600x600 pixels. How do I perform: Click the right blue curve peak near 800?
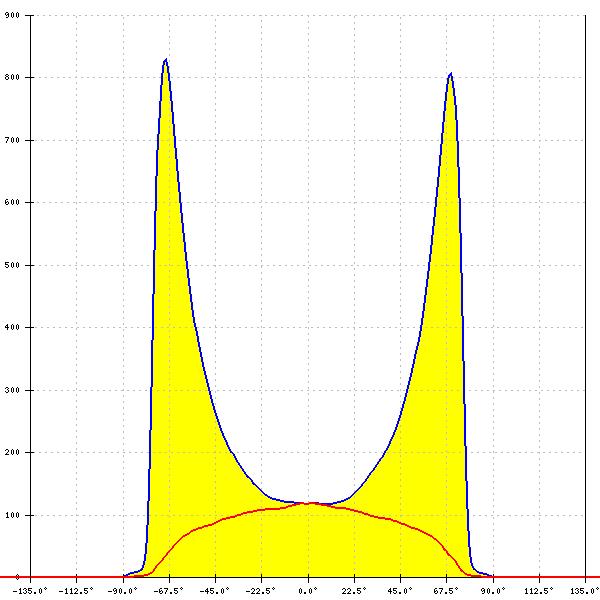point(450,74)
